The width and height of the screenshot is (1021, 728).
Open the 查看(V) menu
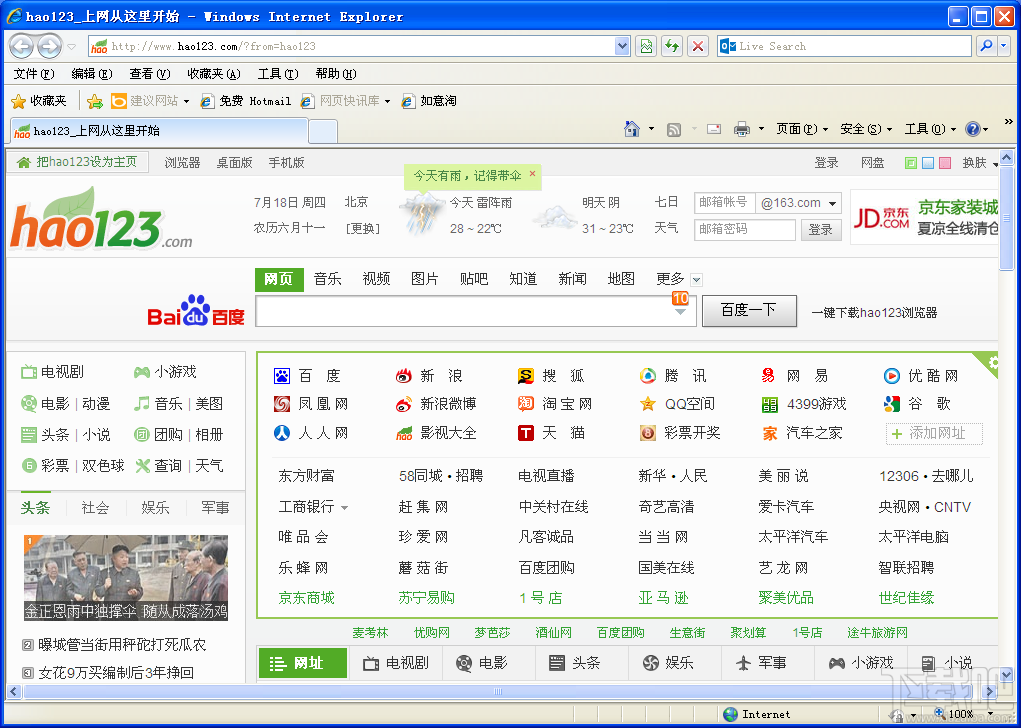150,74
